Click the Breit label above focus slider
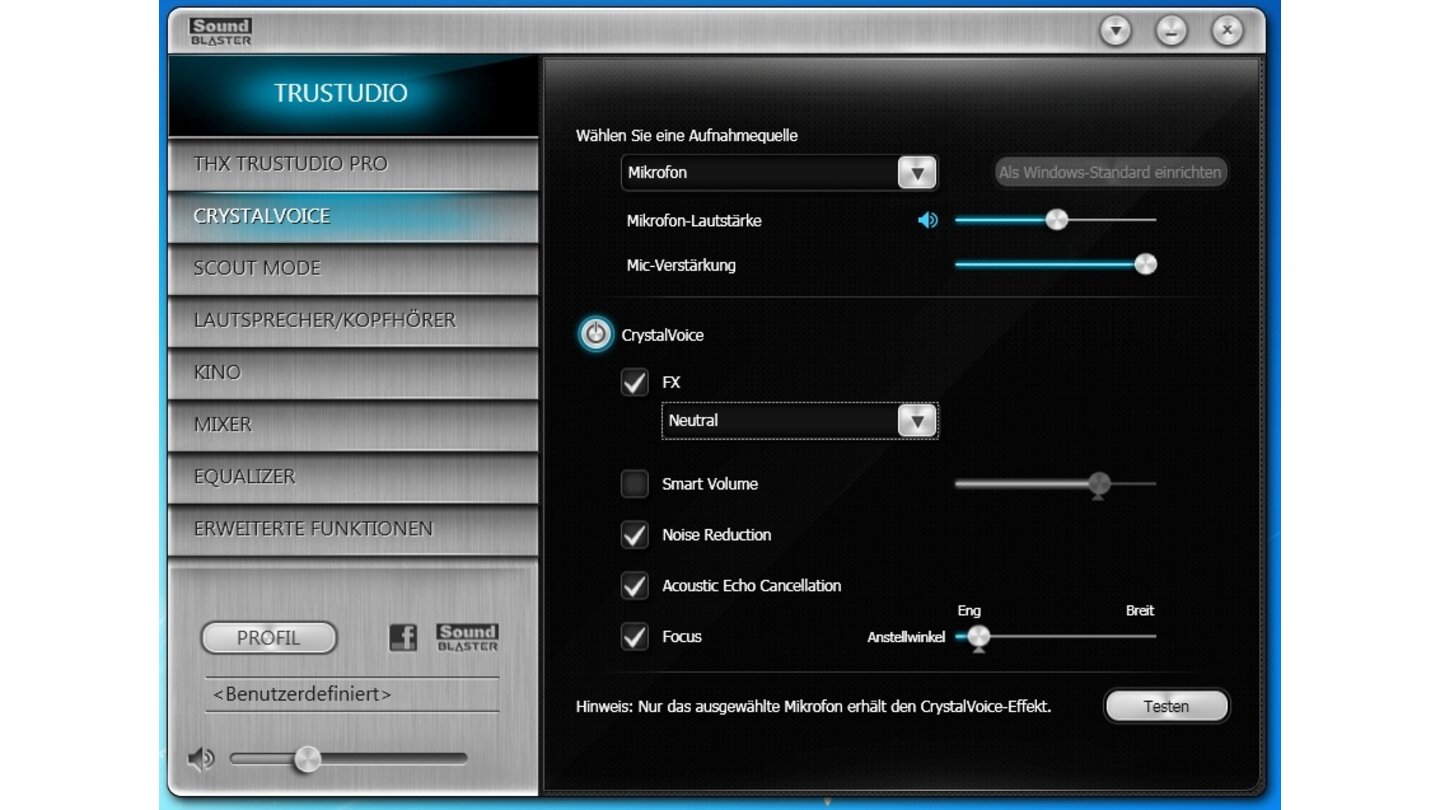Image resolution: width=1440 pixels, height=810 pixels. click(1140, 610)
